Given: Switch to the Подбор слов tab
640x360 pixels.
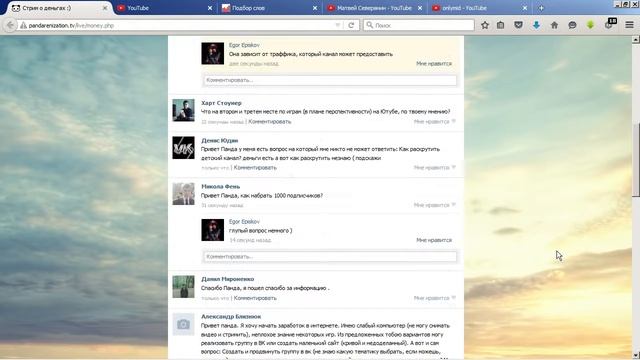Looking at the screenshot, I should pyautogui.click(x=269, y=8).
